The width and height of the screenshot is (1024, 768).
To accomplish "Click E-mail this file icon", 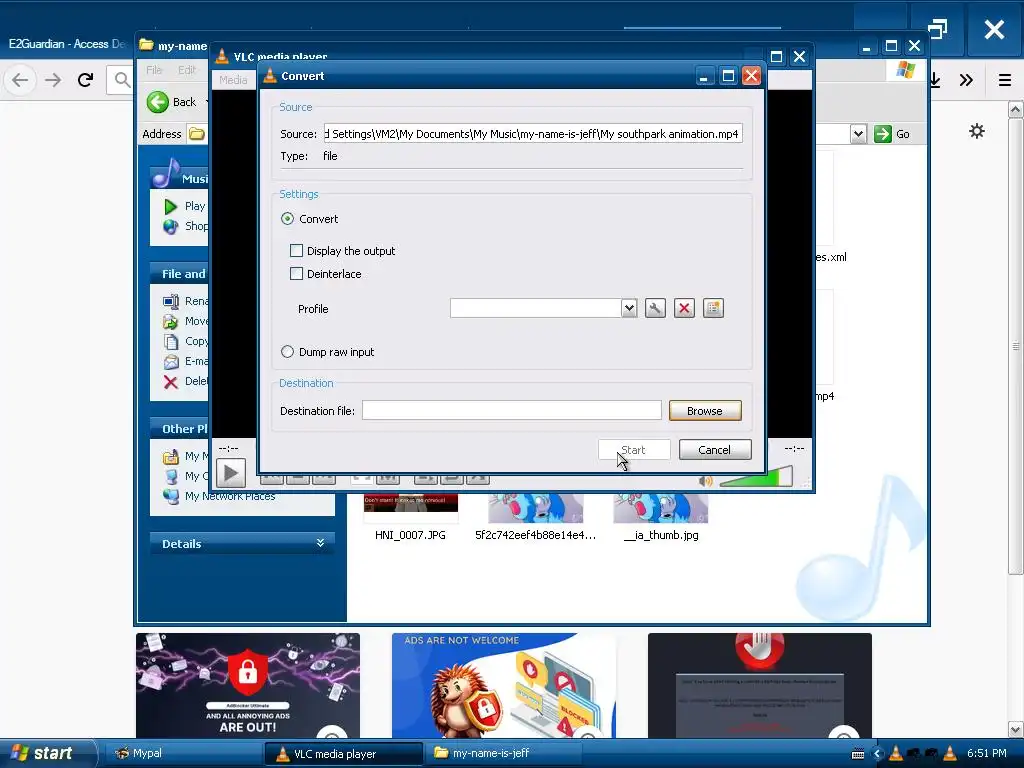I will [170, 361].
